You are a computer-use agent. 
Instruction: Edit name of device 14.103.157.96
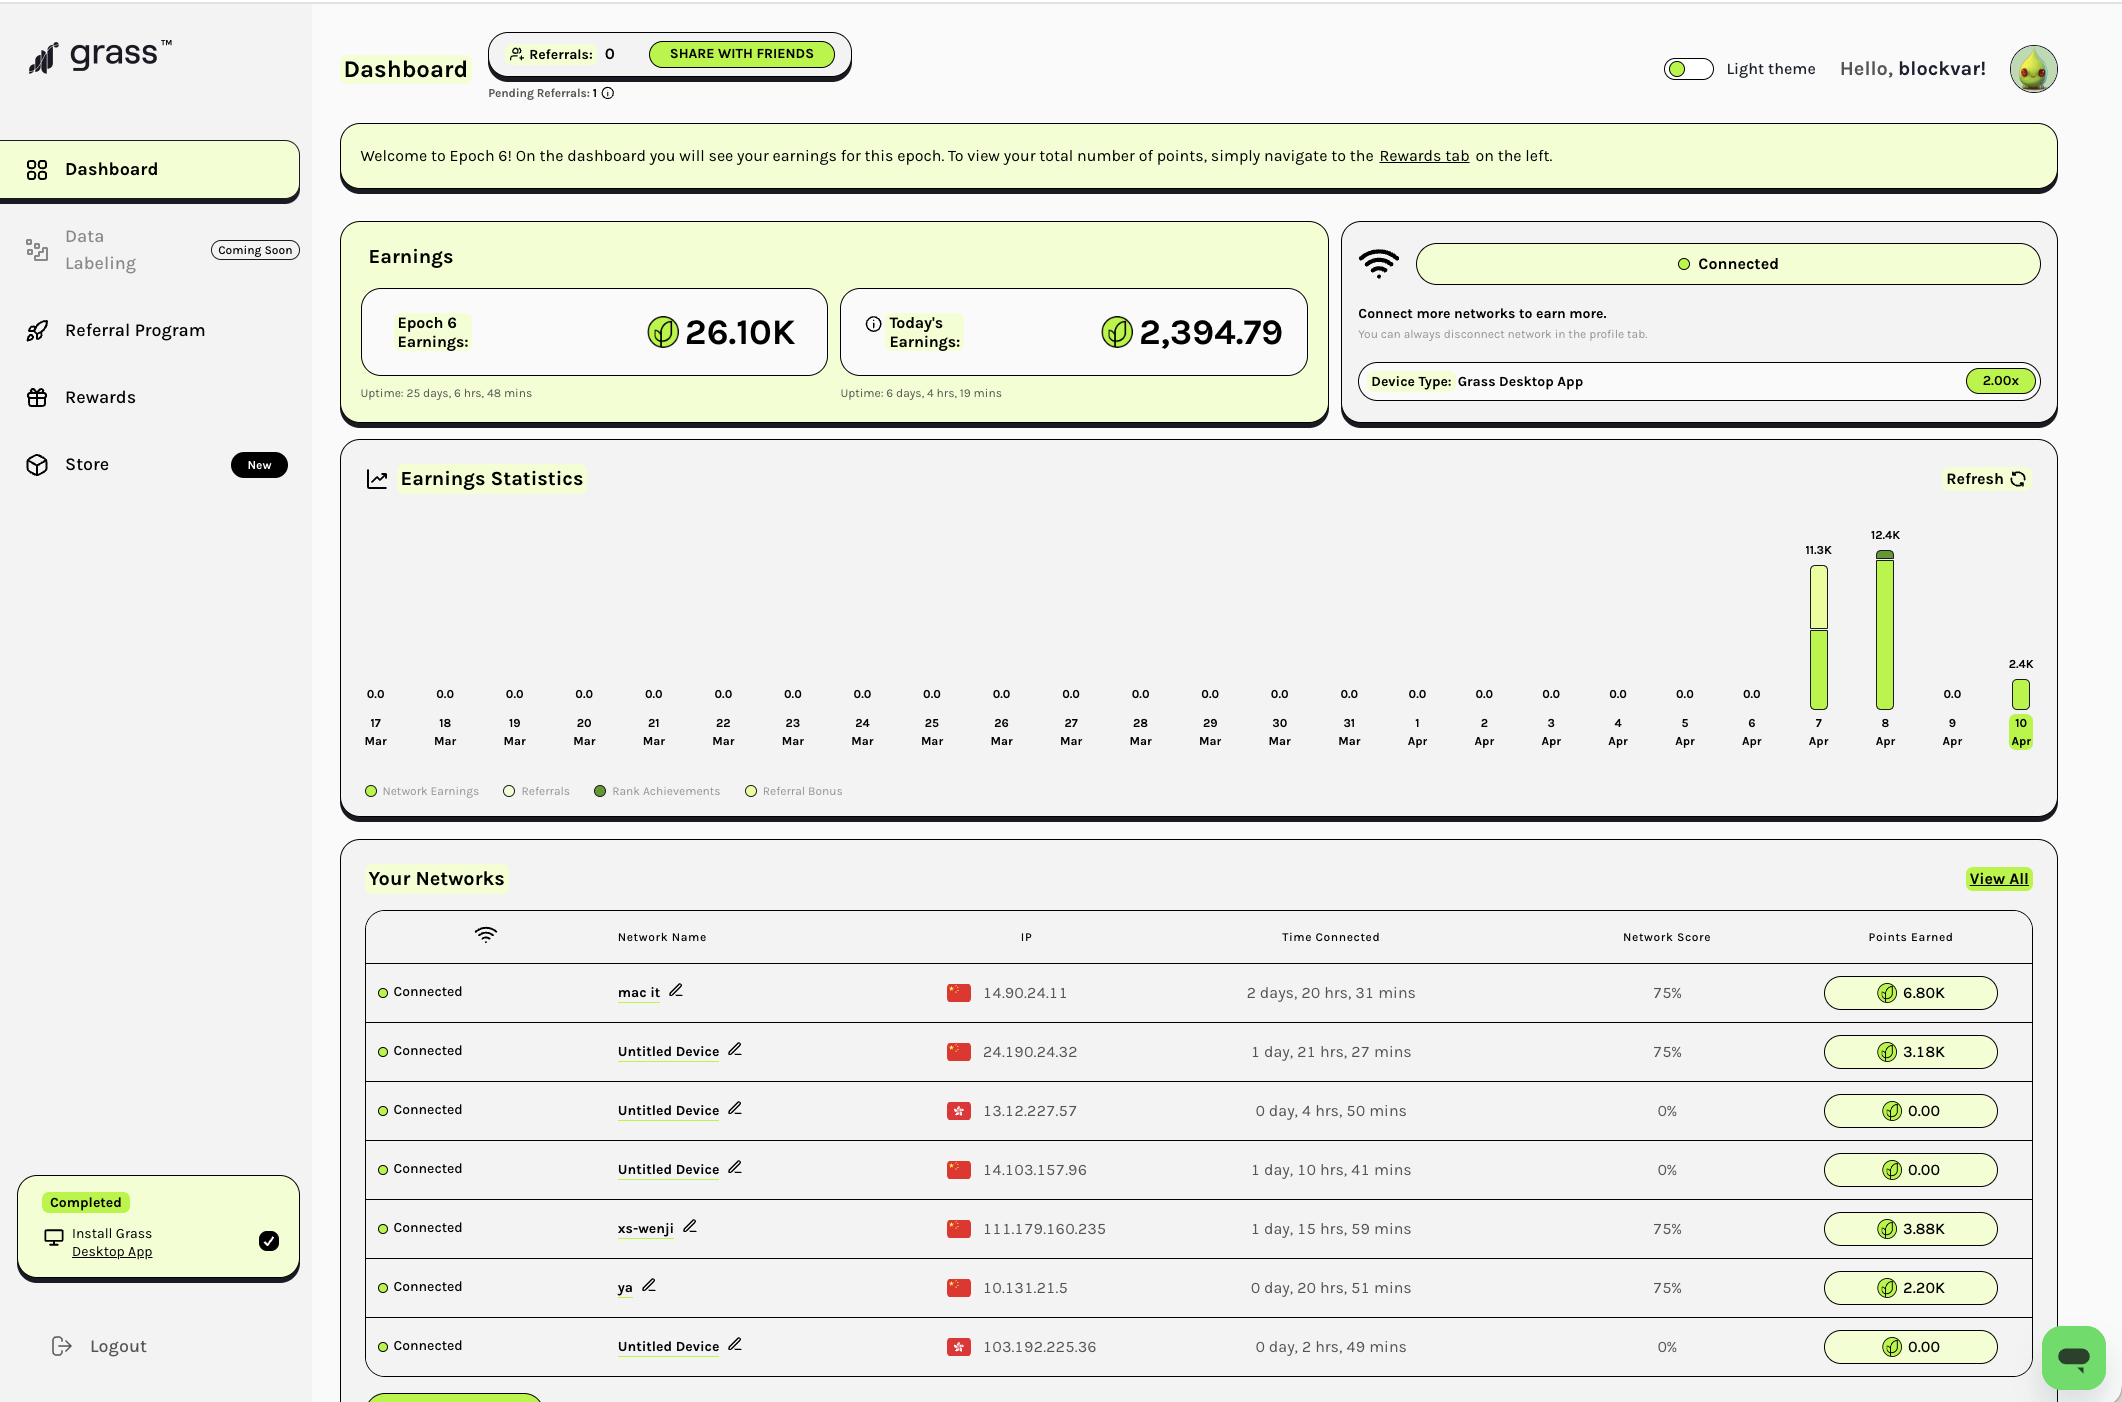point(735,1167)
